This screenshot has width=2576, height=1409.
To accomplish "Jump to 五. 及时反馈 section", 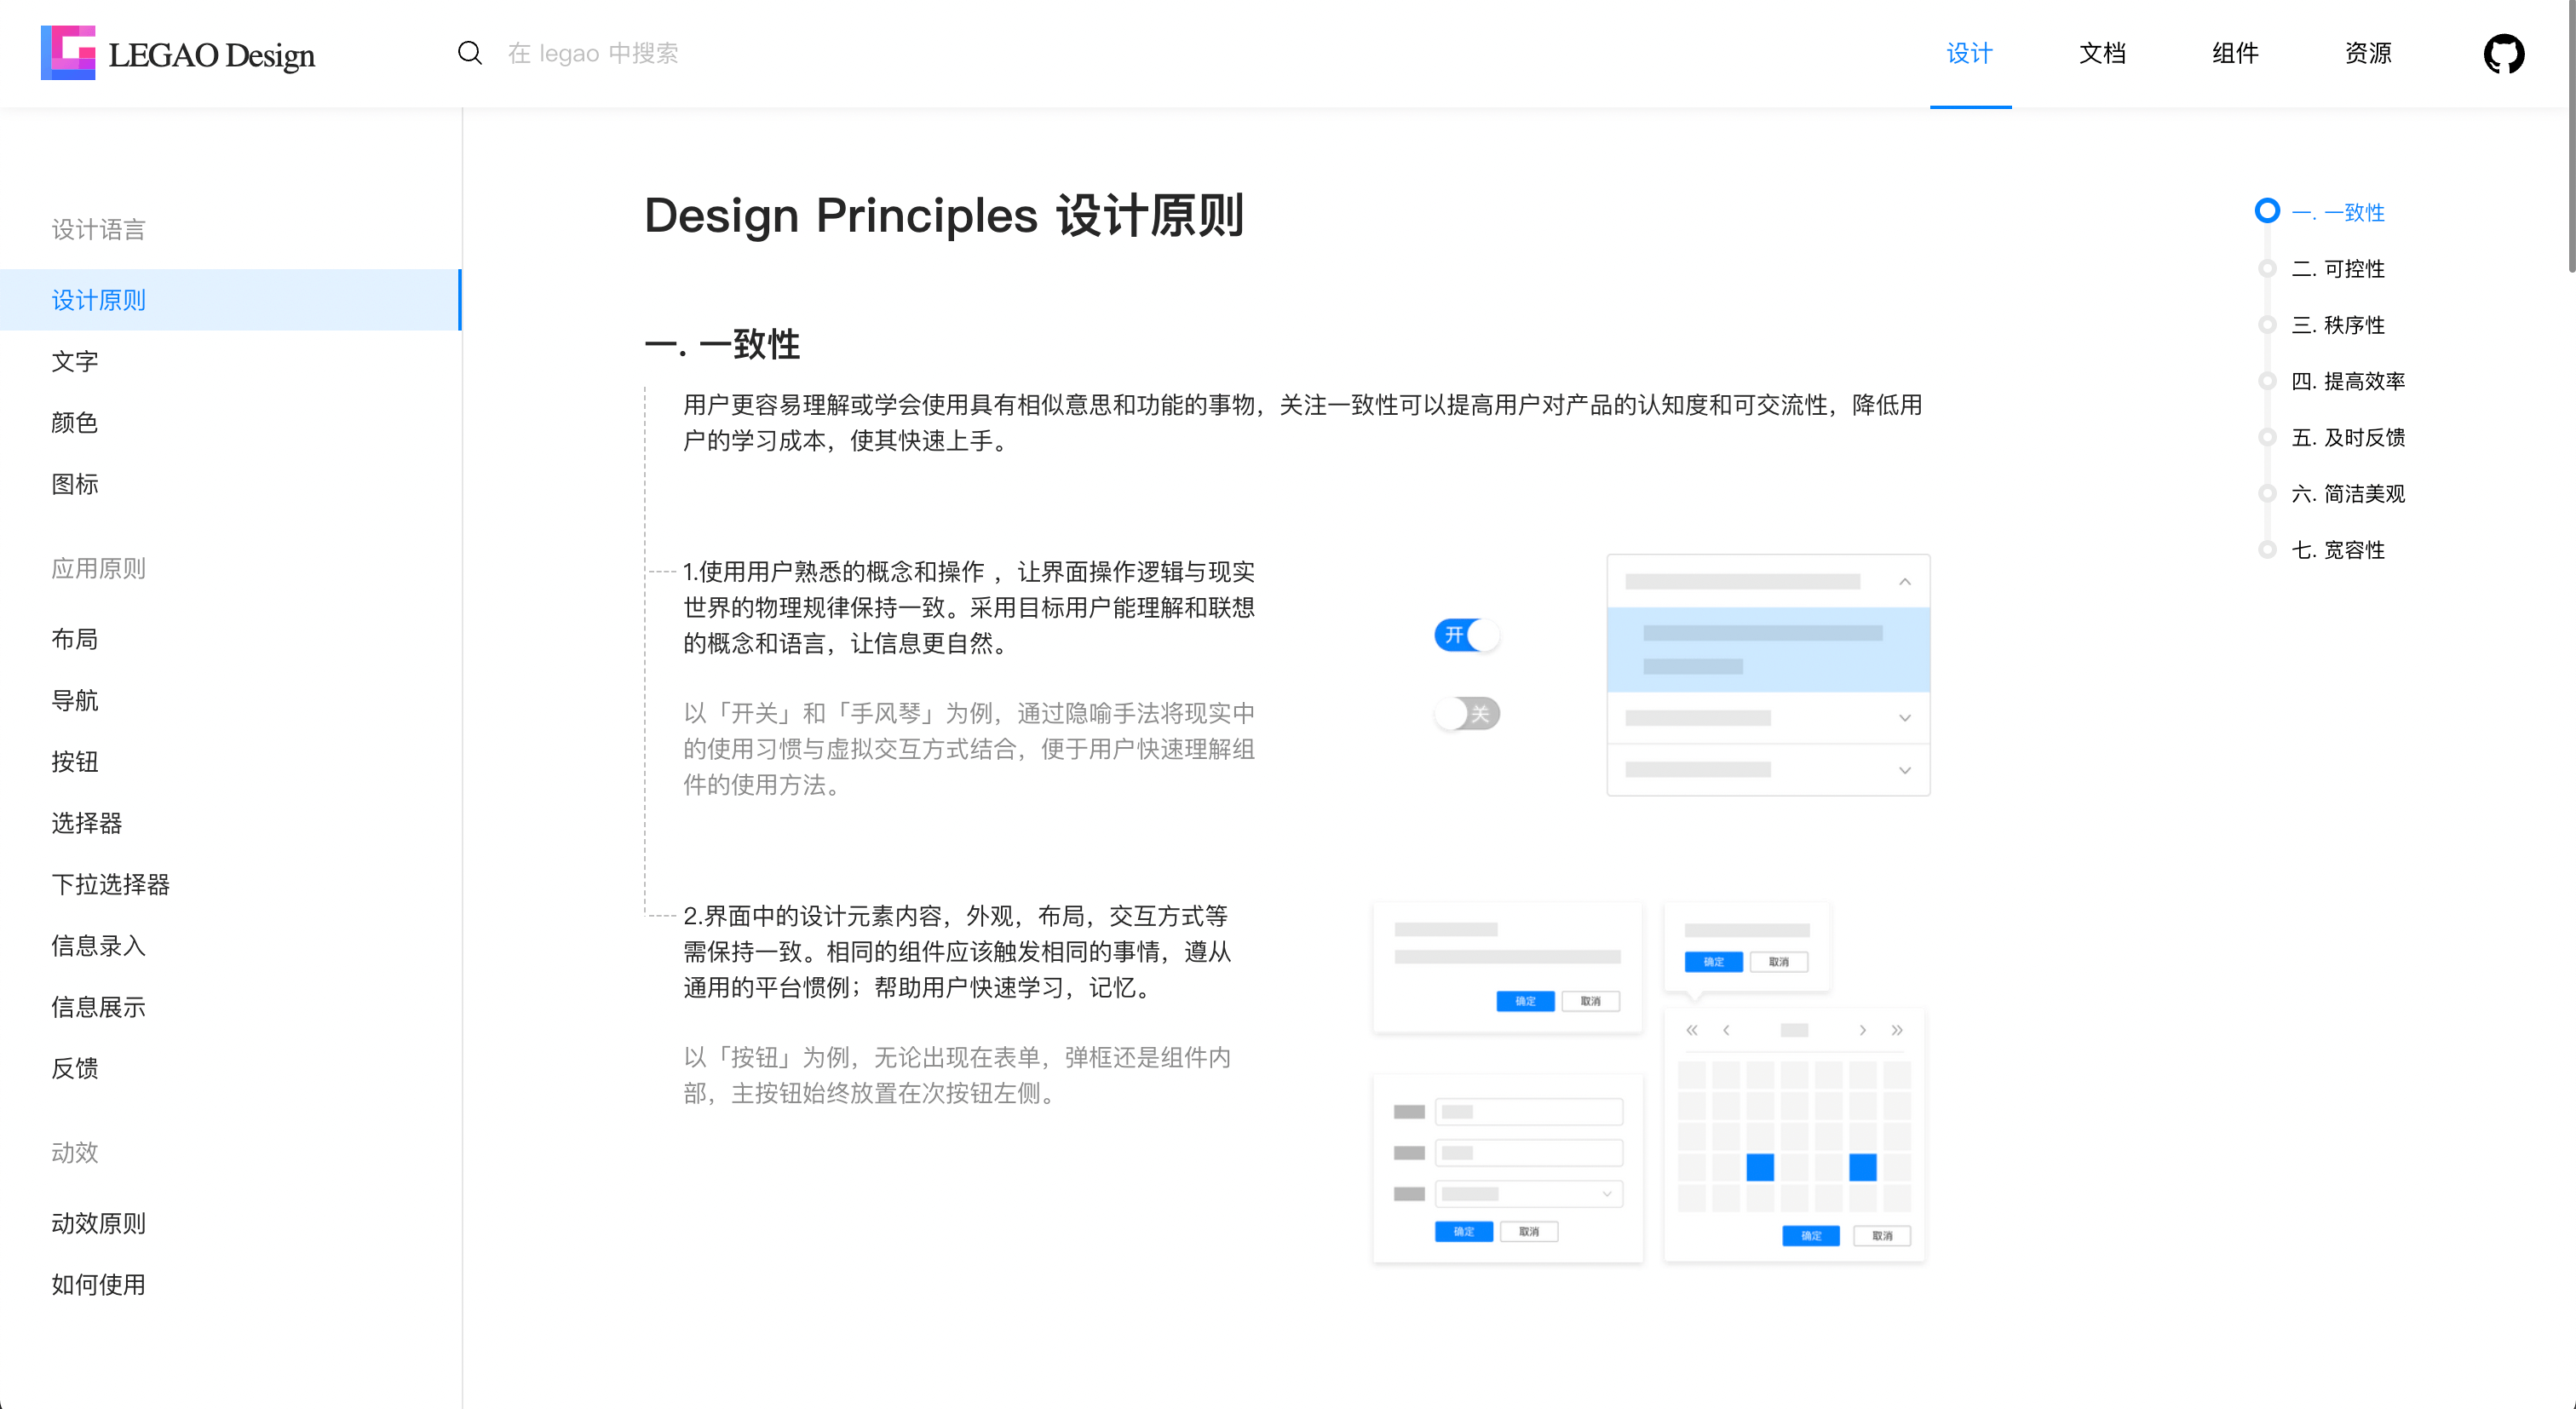I will click(x=2347, y=437).
